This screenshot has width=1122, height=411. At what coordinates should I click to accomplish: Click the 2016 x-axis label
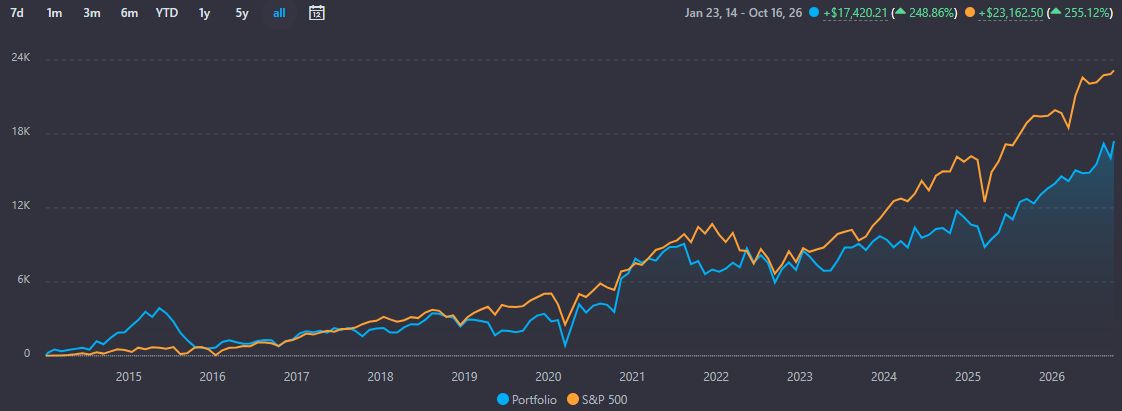pos(213,377)
